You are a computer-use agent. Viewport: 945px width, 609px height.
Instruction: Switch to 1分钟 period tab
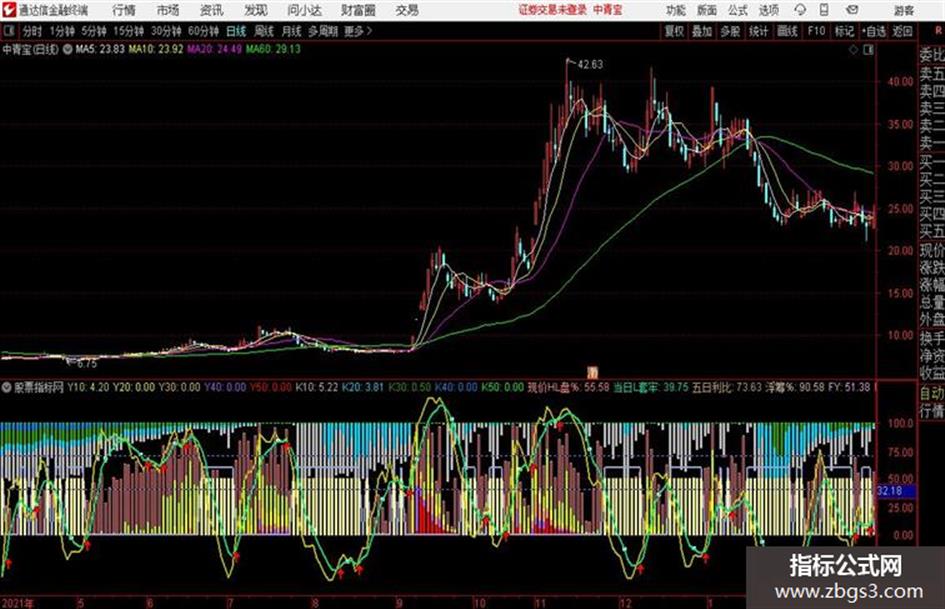point(61,31)
